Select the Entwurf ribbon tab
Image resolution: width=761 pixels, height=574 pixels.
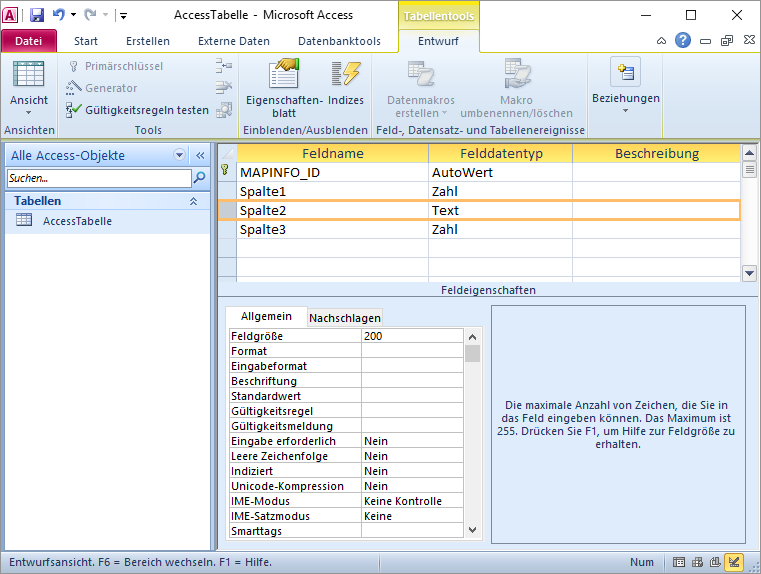[x=438, y=41]
